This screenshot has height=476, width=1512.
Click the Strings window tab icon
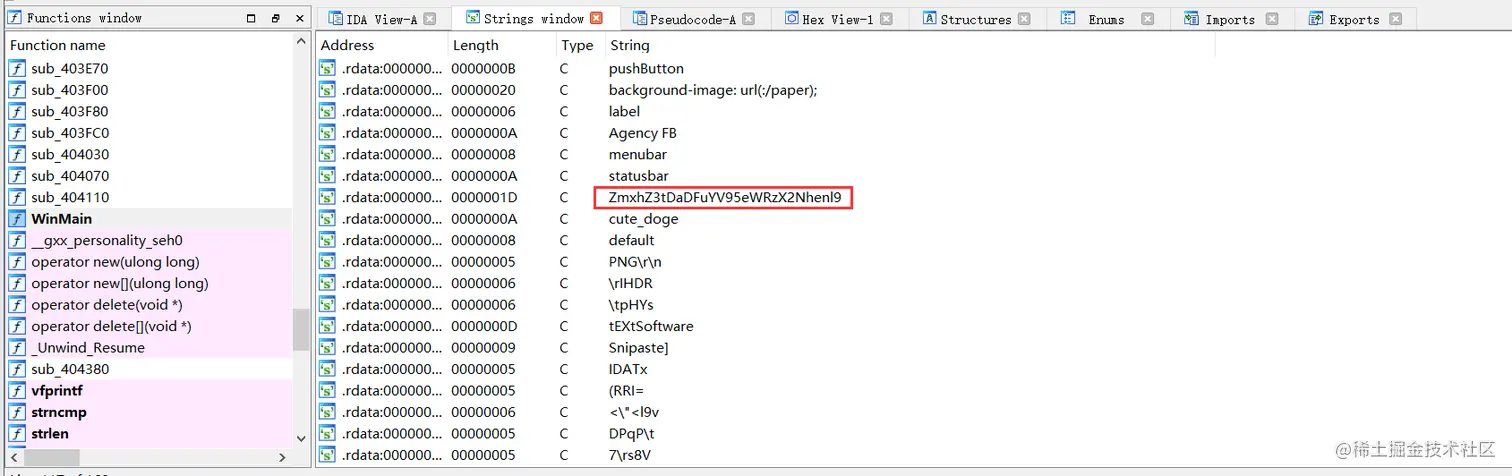[x=472, y=18]
